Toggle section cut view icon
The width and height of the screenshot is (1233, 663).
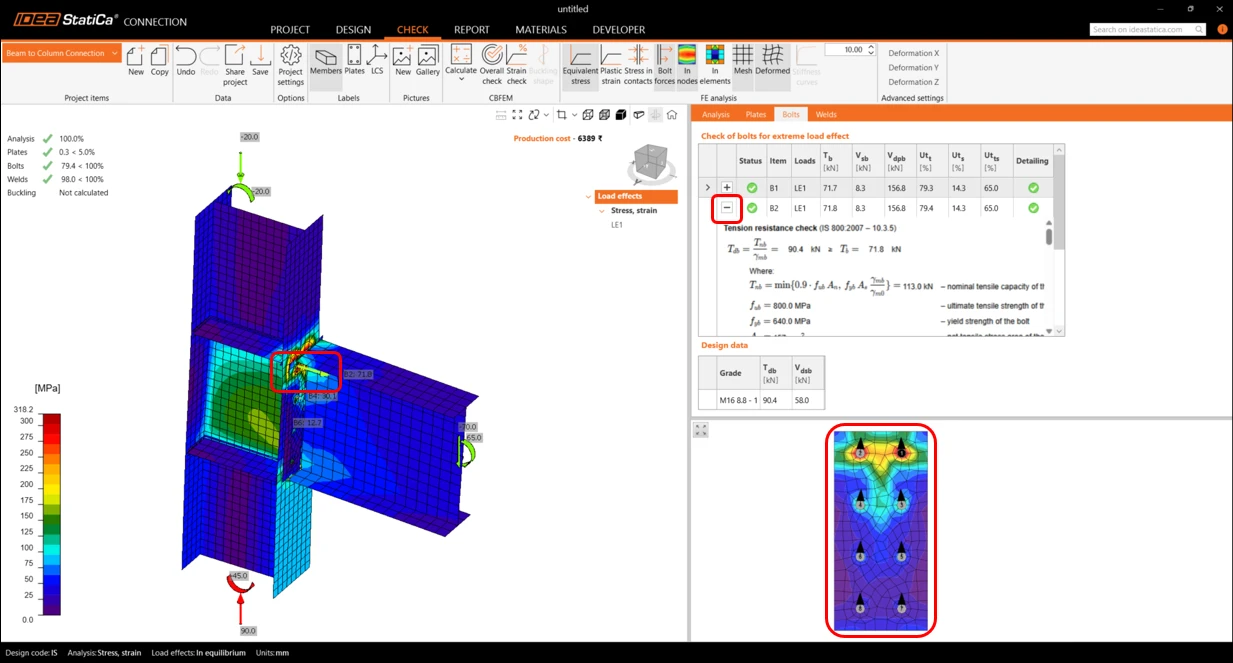(x=655, y=115)
